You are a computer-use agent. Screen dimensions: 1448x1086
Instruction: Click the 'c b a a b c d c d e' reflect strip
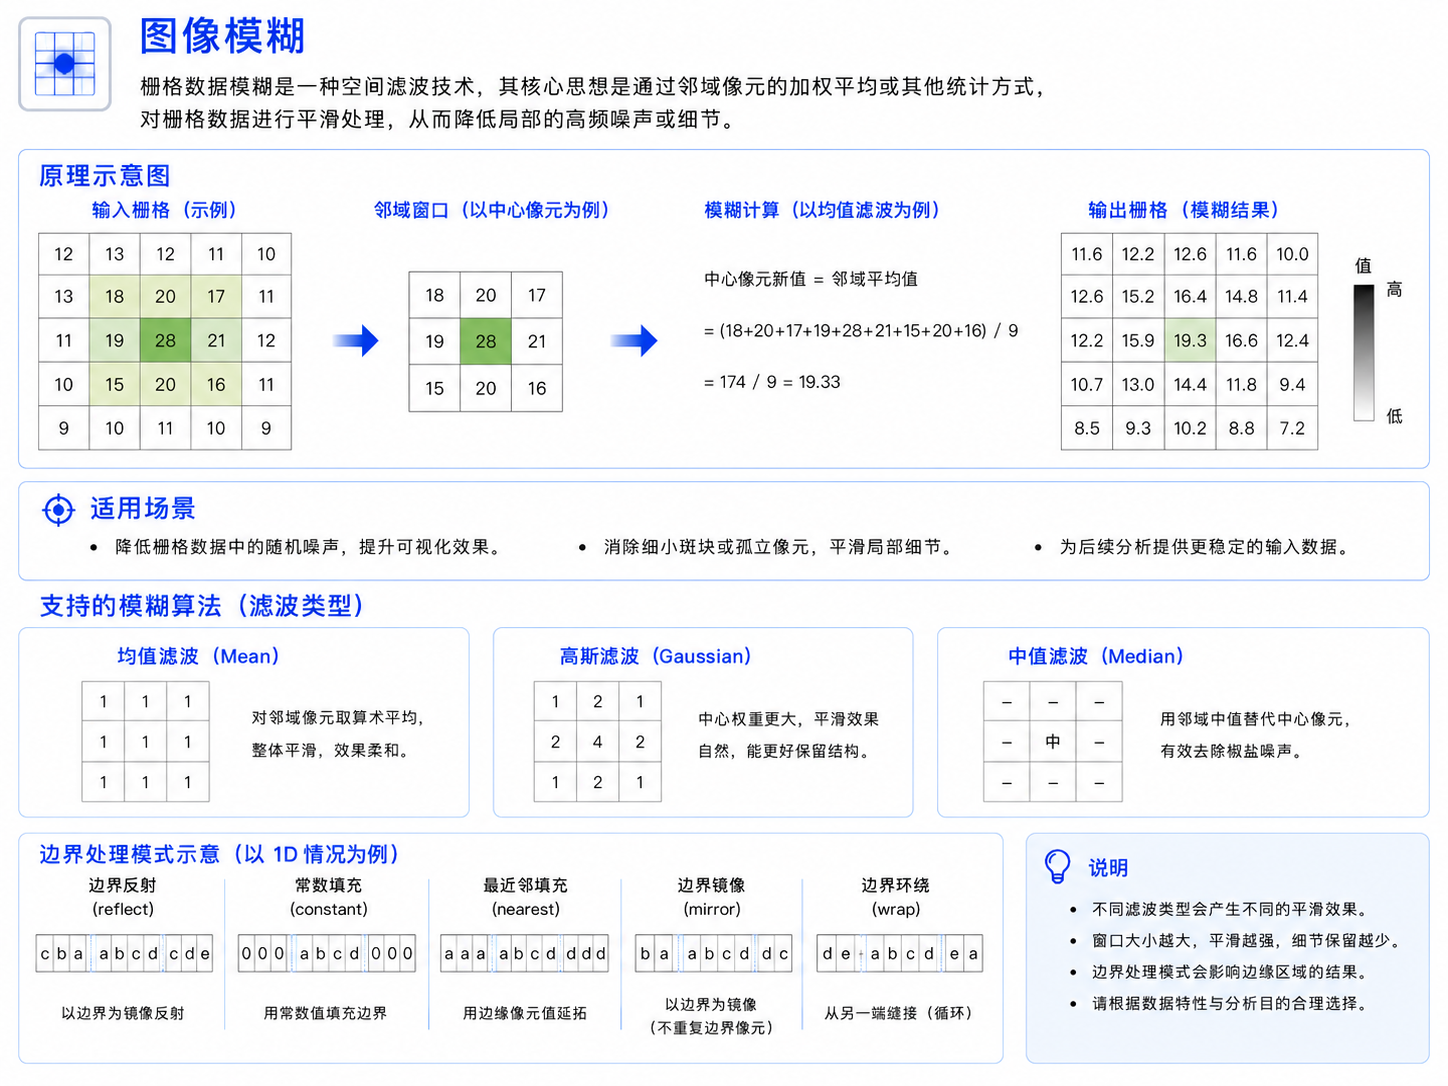[124, 954]
